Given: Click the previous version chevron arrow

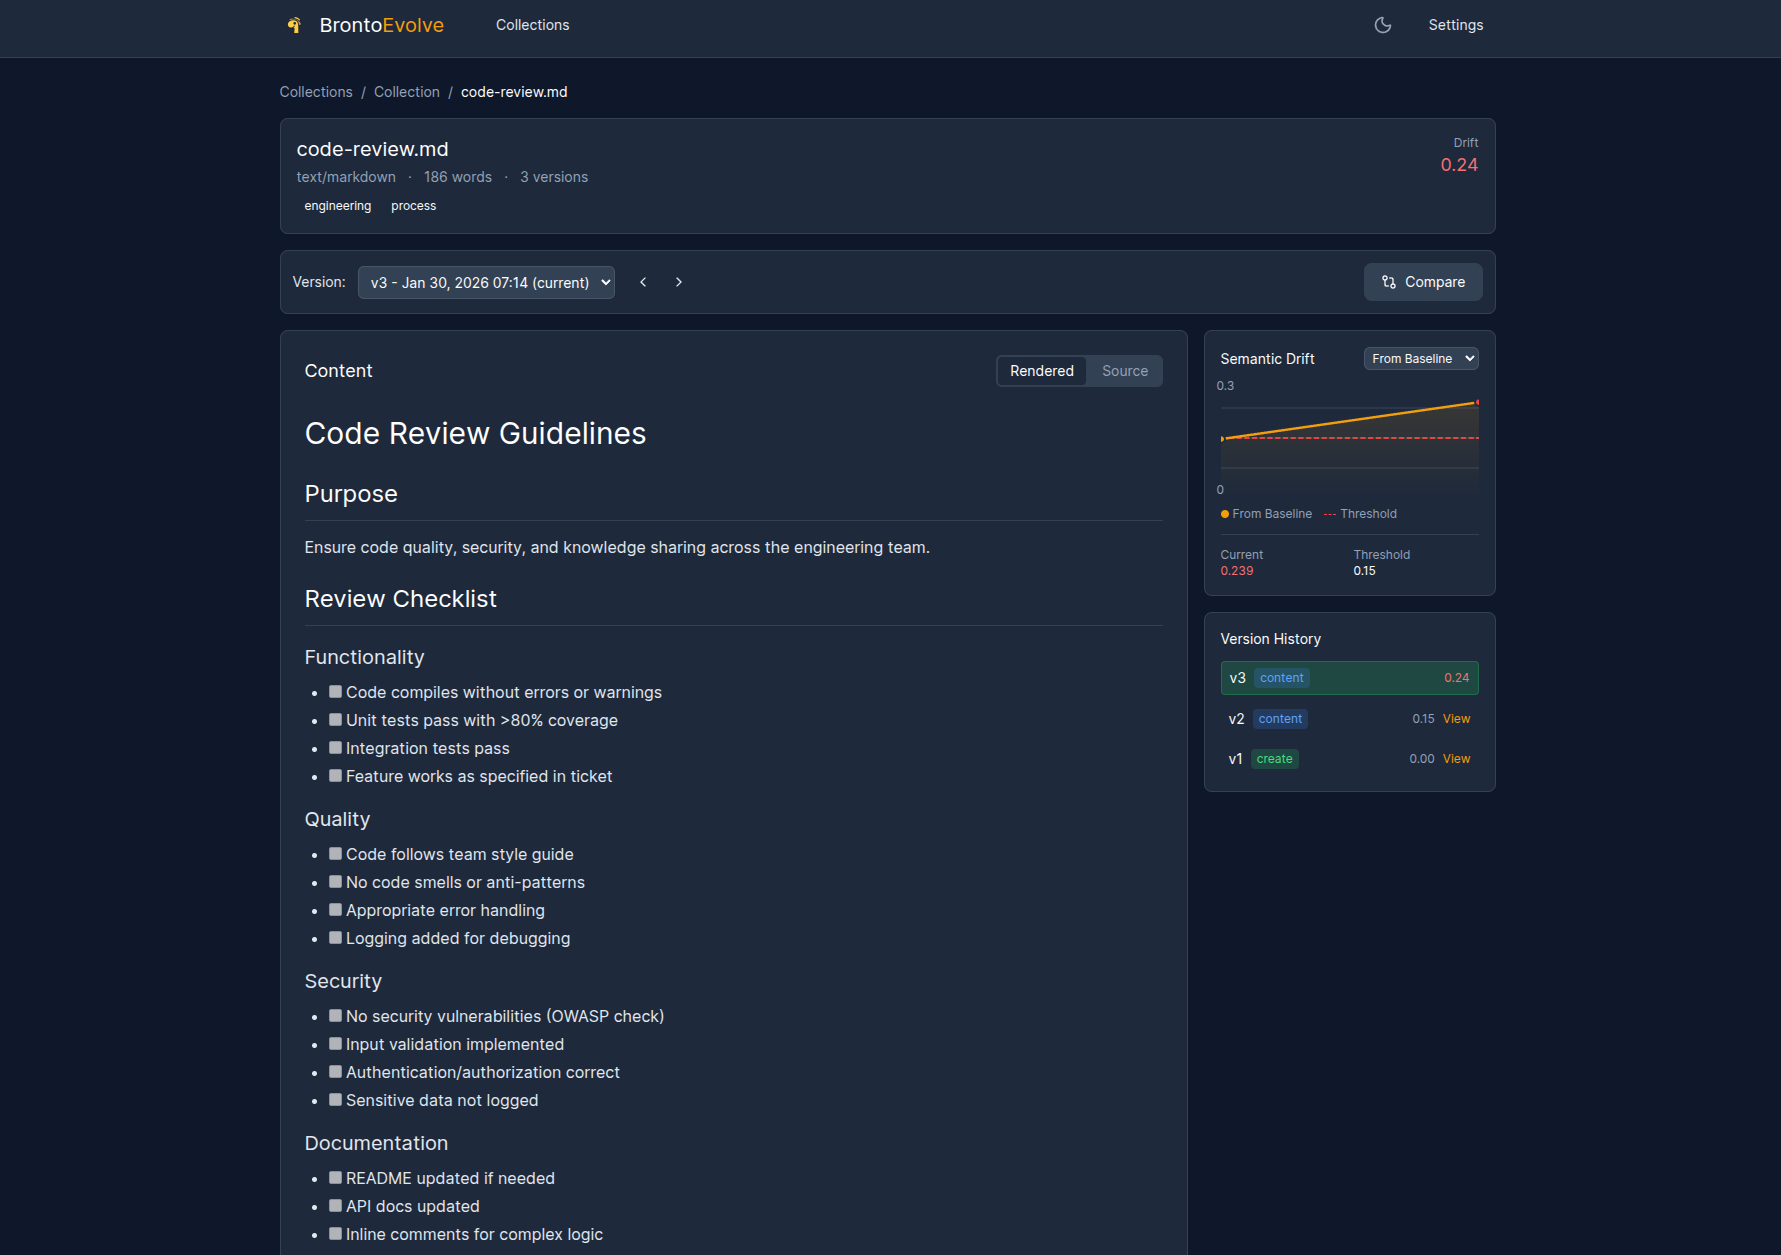Looking at the screenshot, I should click(643, 282).
